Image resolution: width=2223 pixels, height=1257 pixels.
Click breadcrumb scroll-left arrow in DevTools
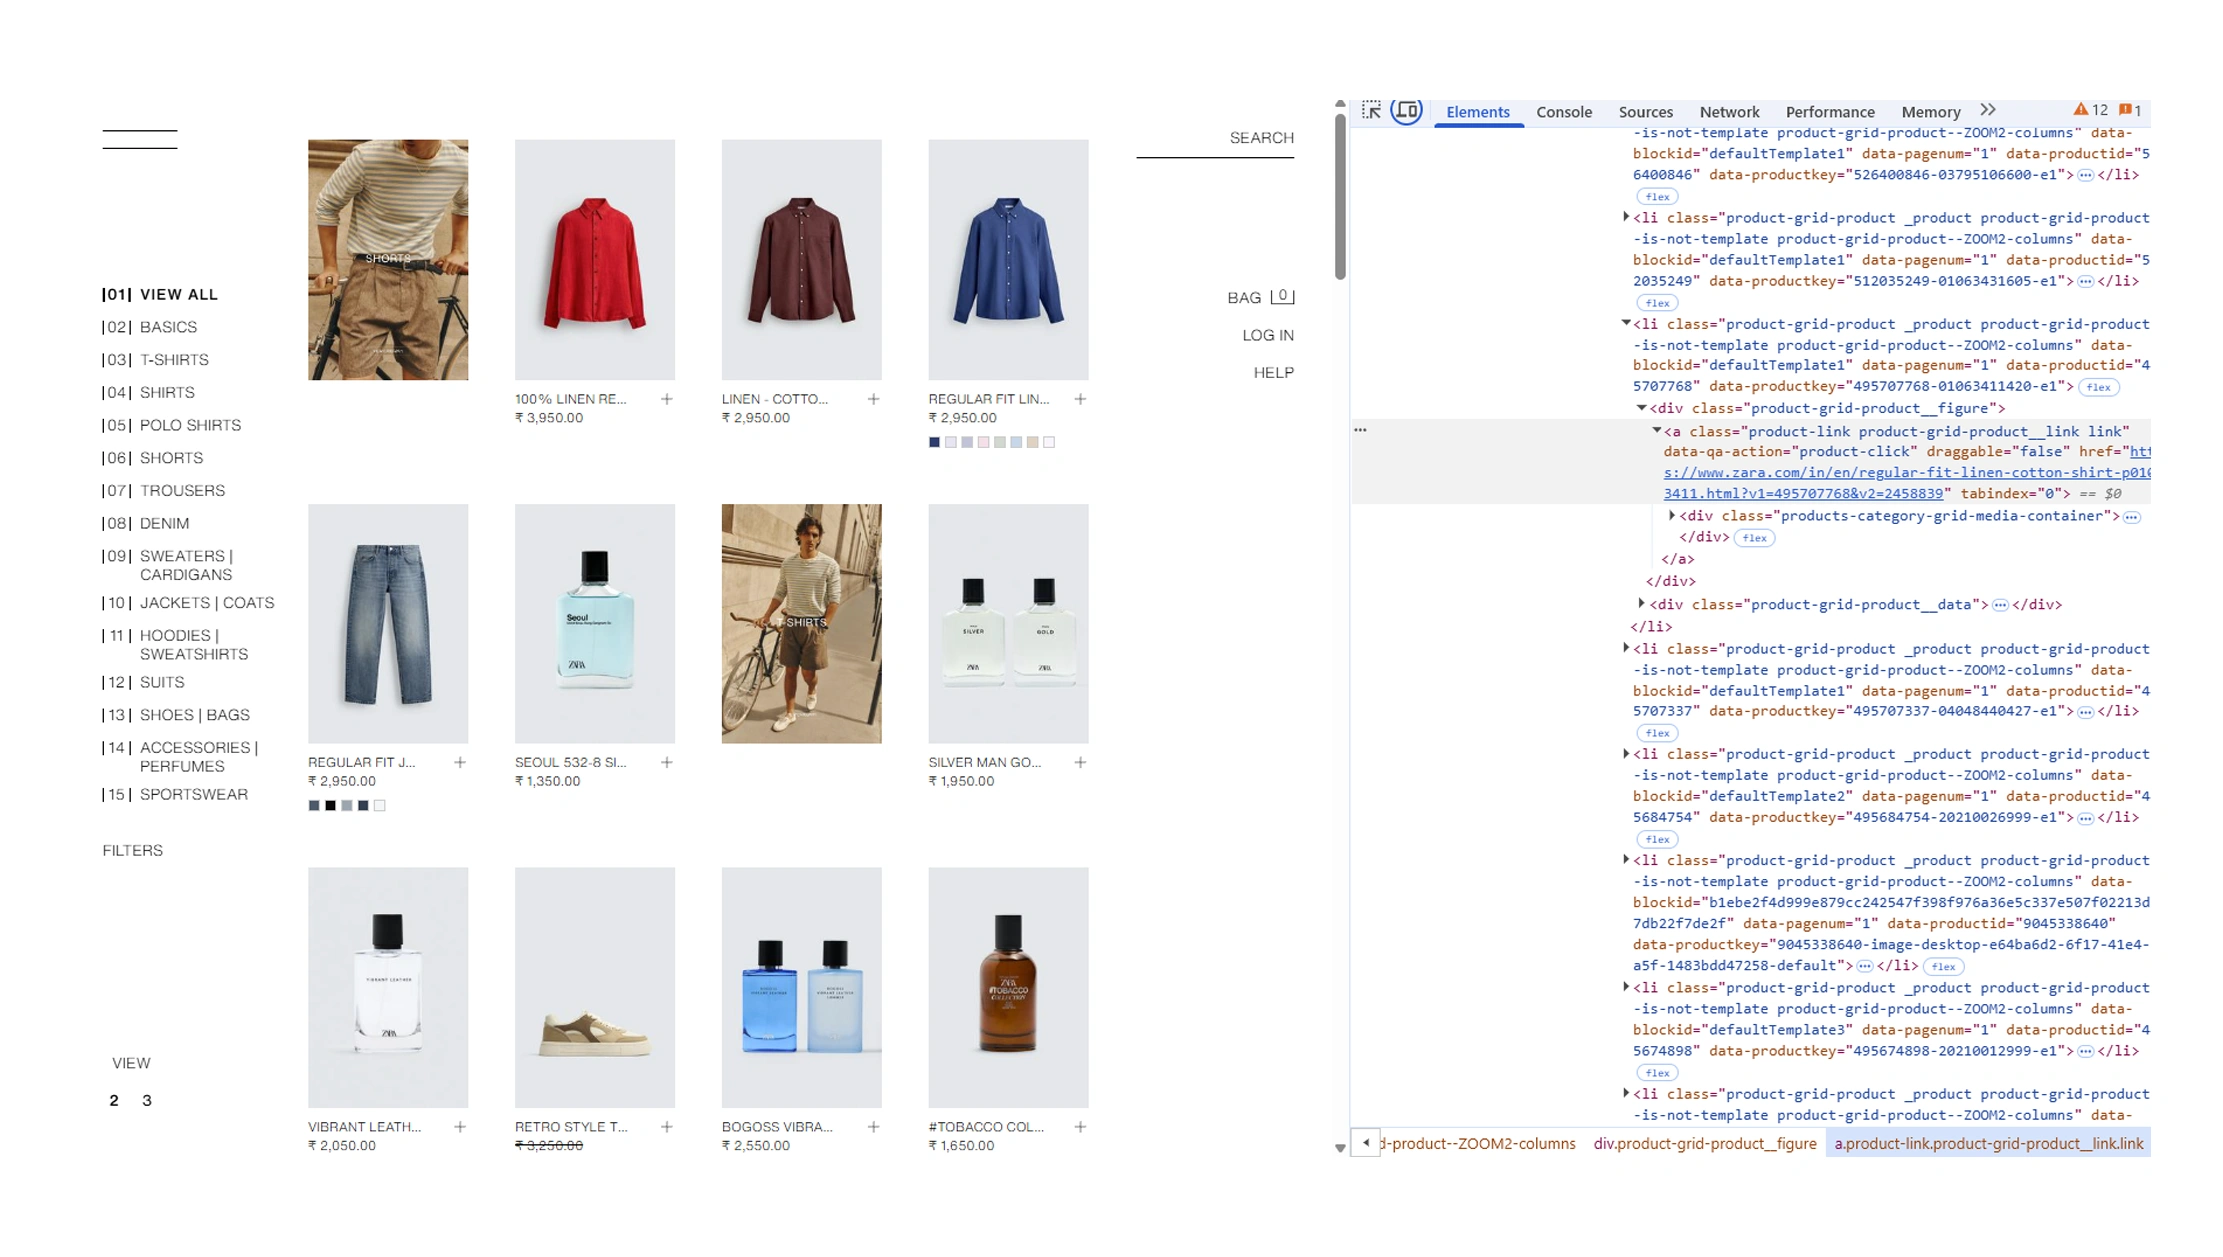[1366, 1143]
